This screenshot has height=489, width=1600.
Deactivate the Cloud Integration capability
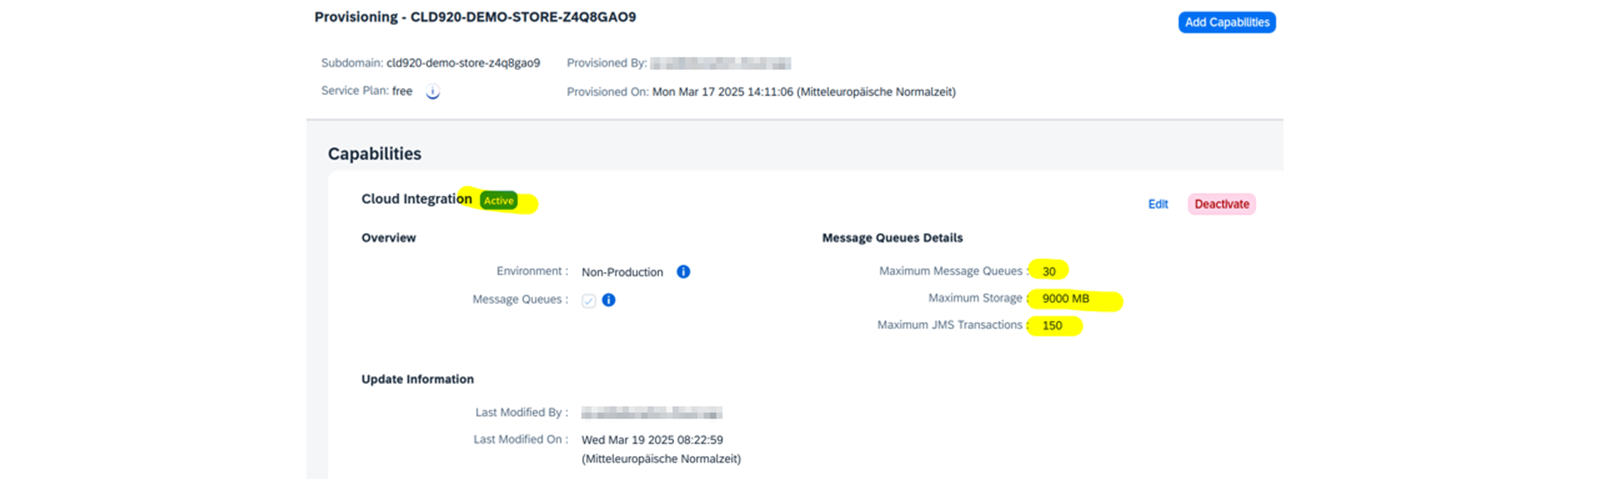click(1221, 204)
